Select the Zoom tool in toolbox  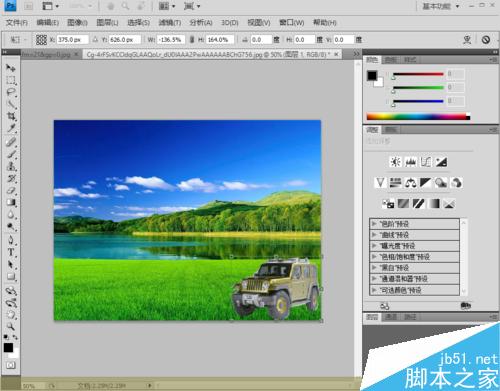coord(11,326)
